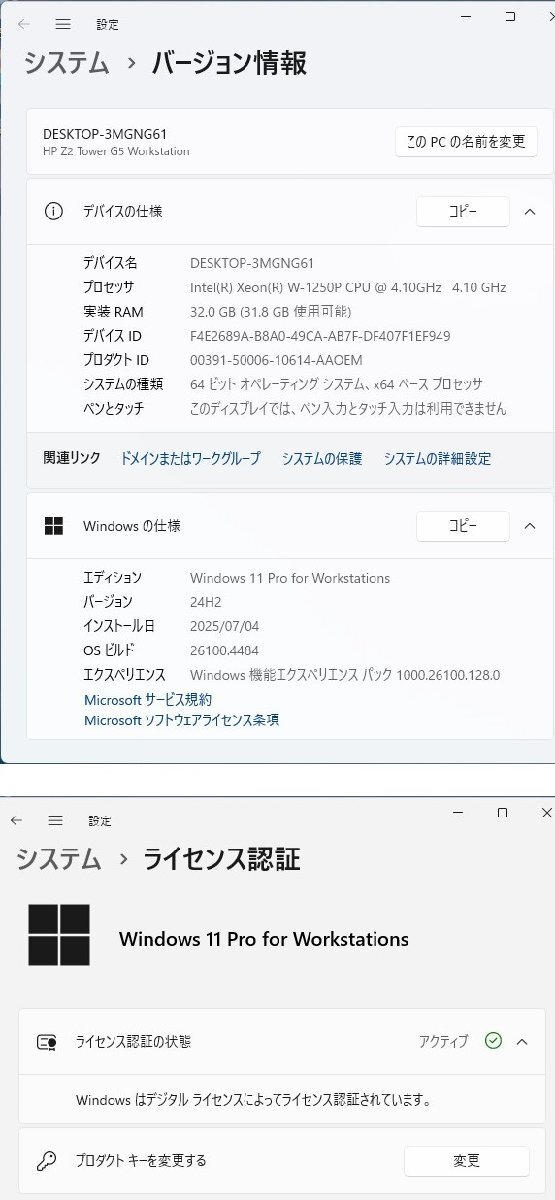Collapse the デバイスの仕様 section

tap(530, 211)
